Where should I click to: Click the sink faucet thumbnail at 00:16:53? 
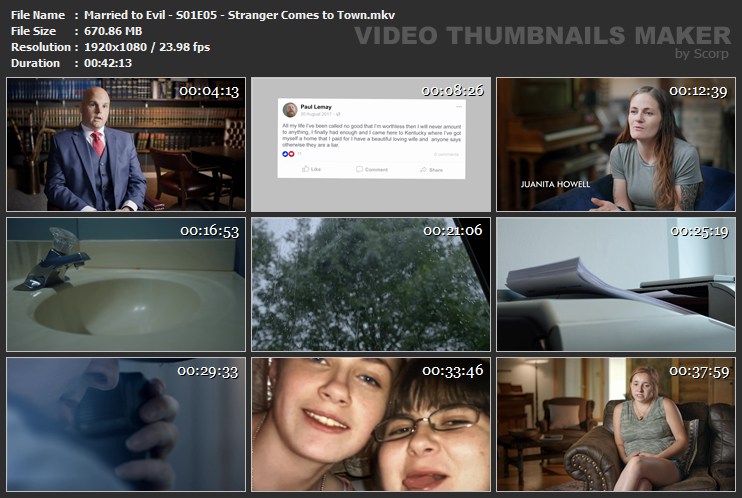coord(126,285)
